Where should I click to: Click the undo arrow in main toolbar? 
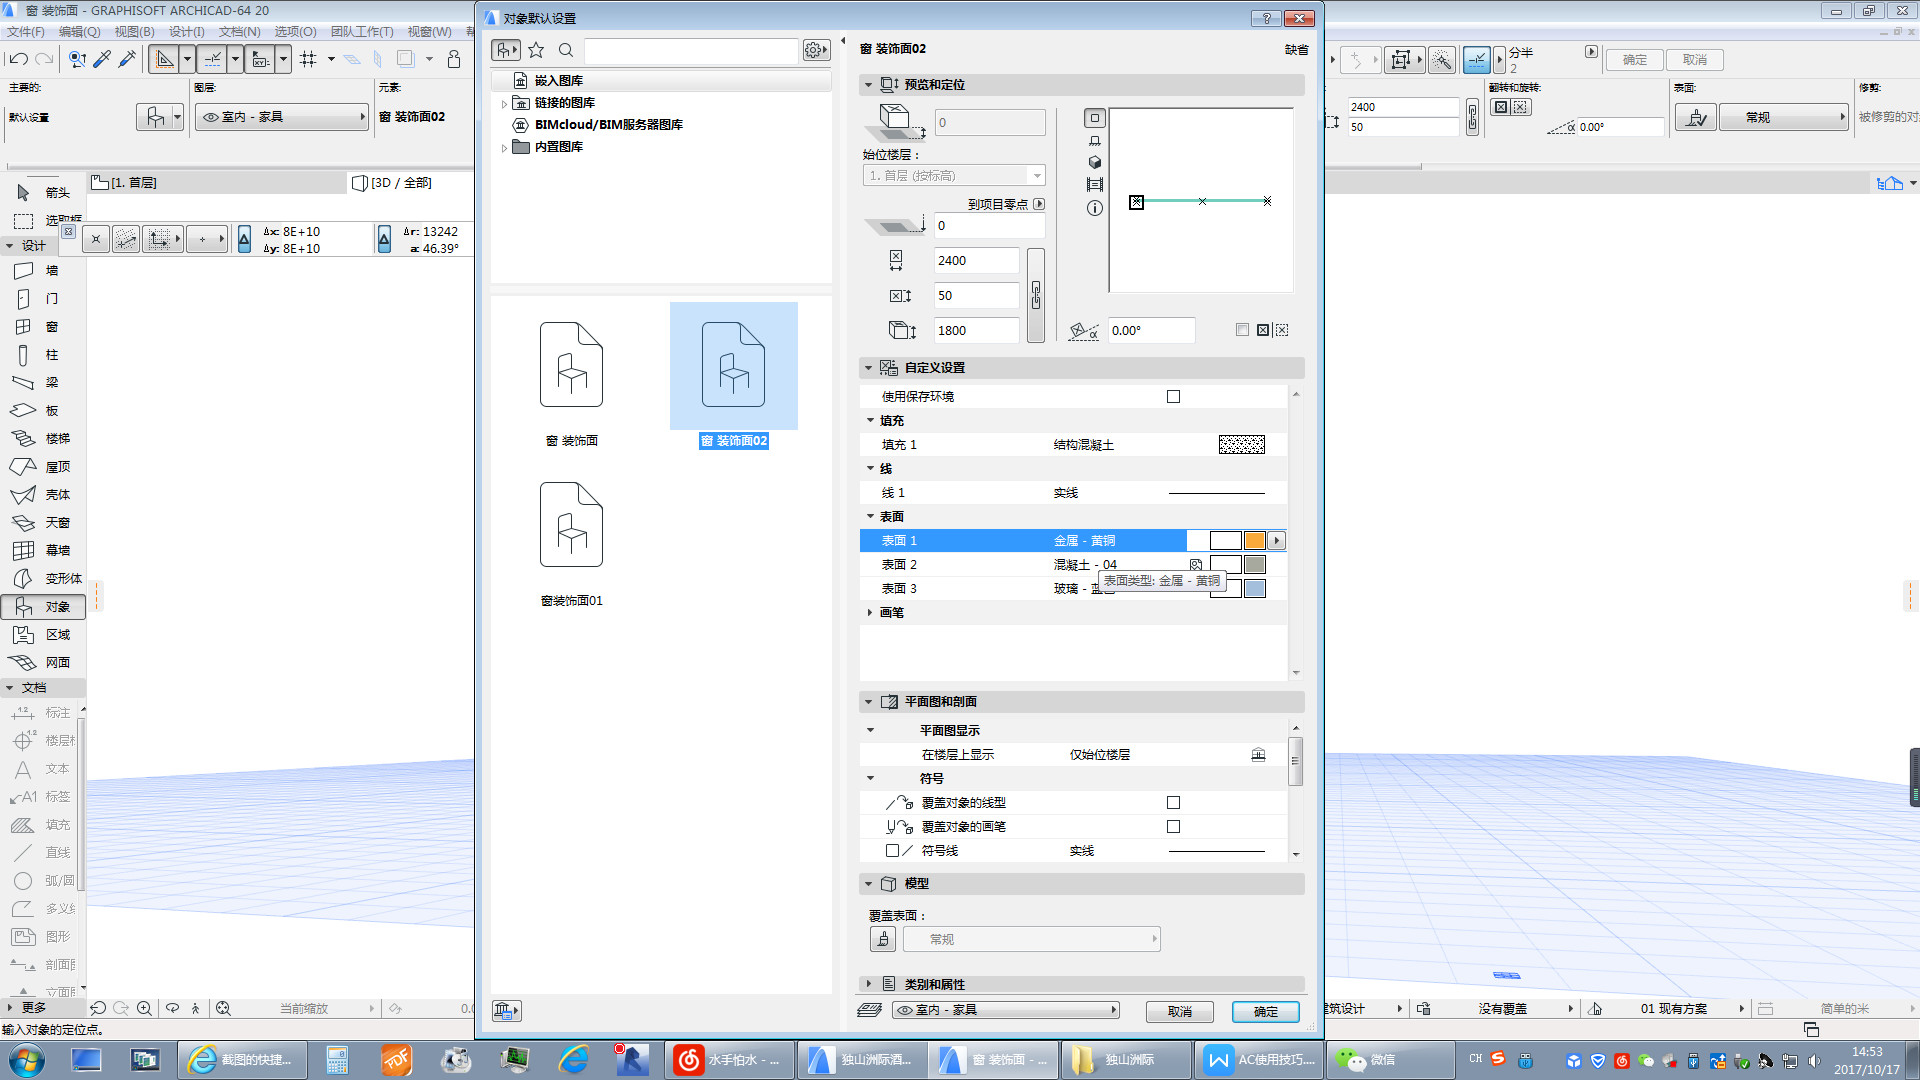pos(18,60)
